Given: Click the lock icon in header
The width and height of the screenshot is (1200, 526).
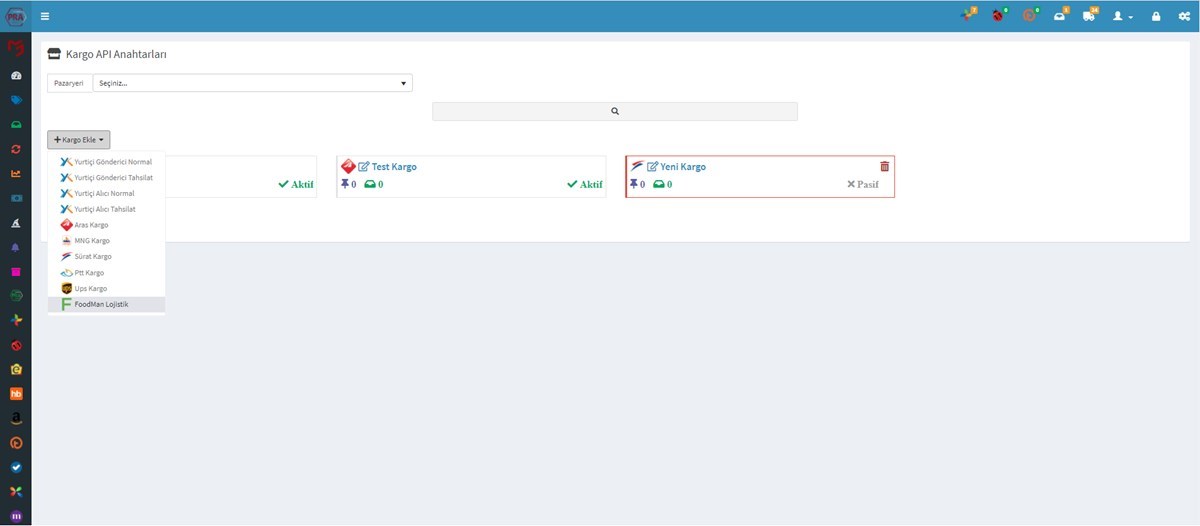Looking at the screenshot, I should click(1156, 17).
